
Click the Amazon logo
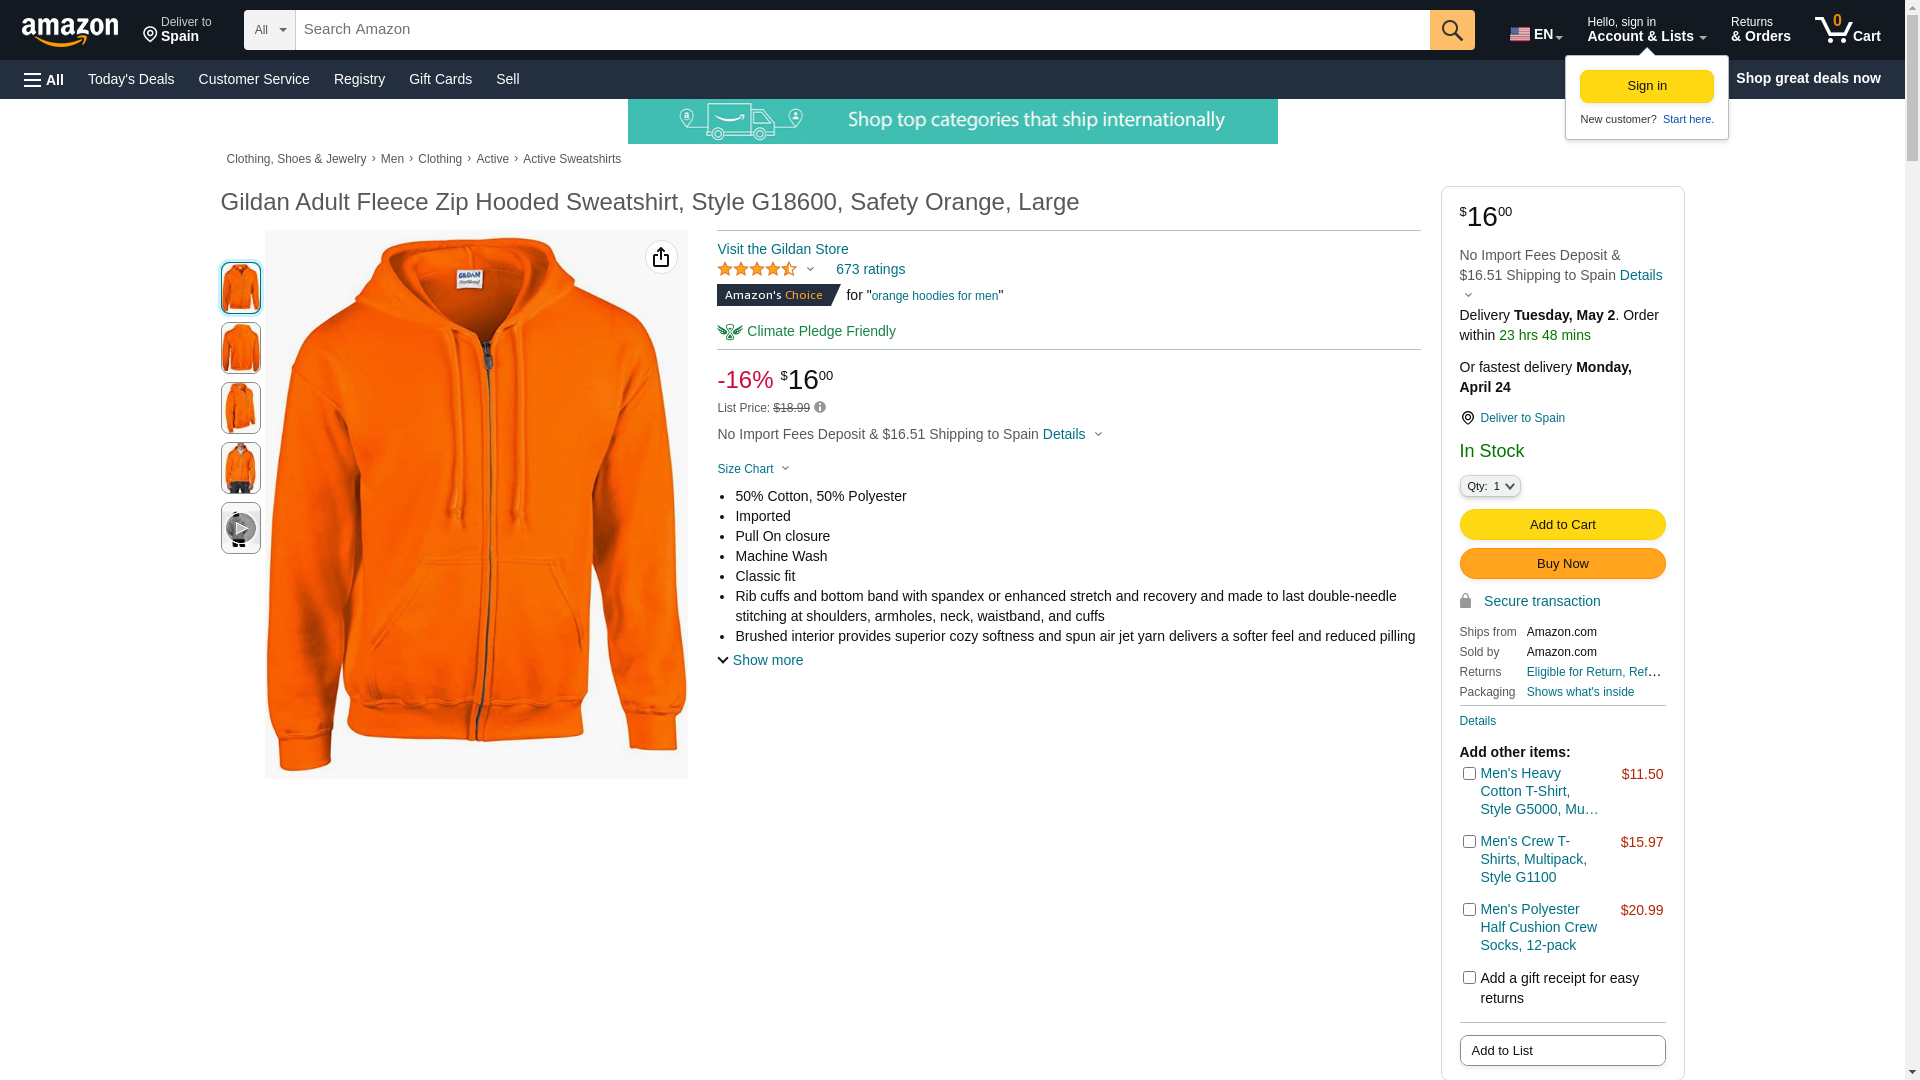70,31
